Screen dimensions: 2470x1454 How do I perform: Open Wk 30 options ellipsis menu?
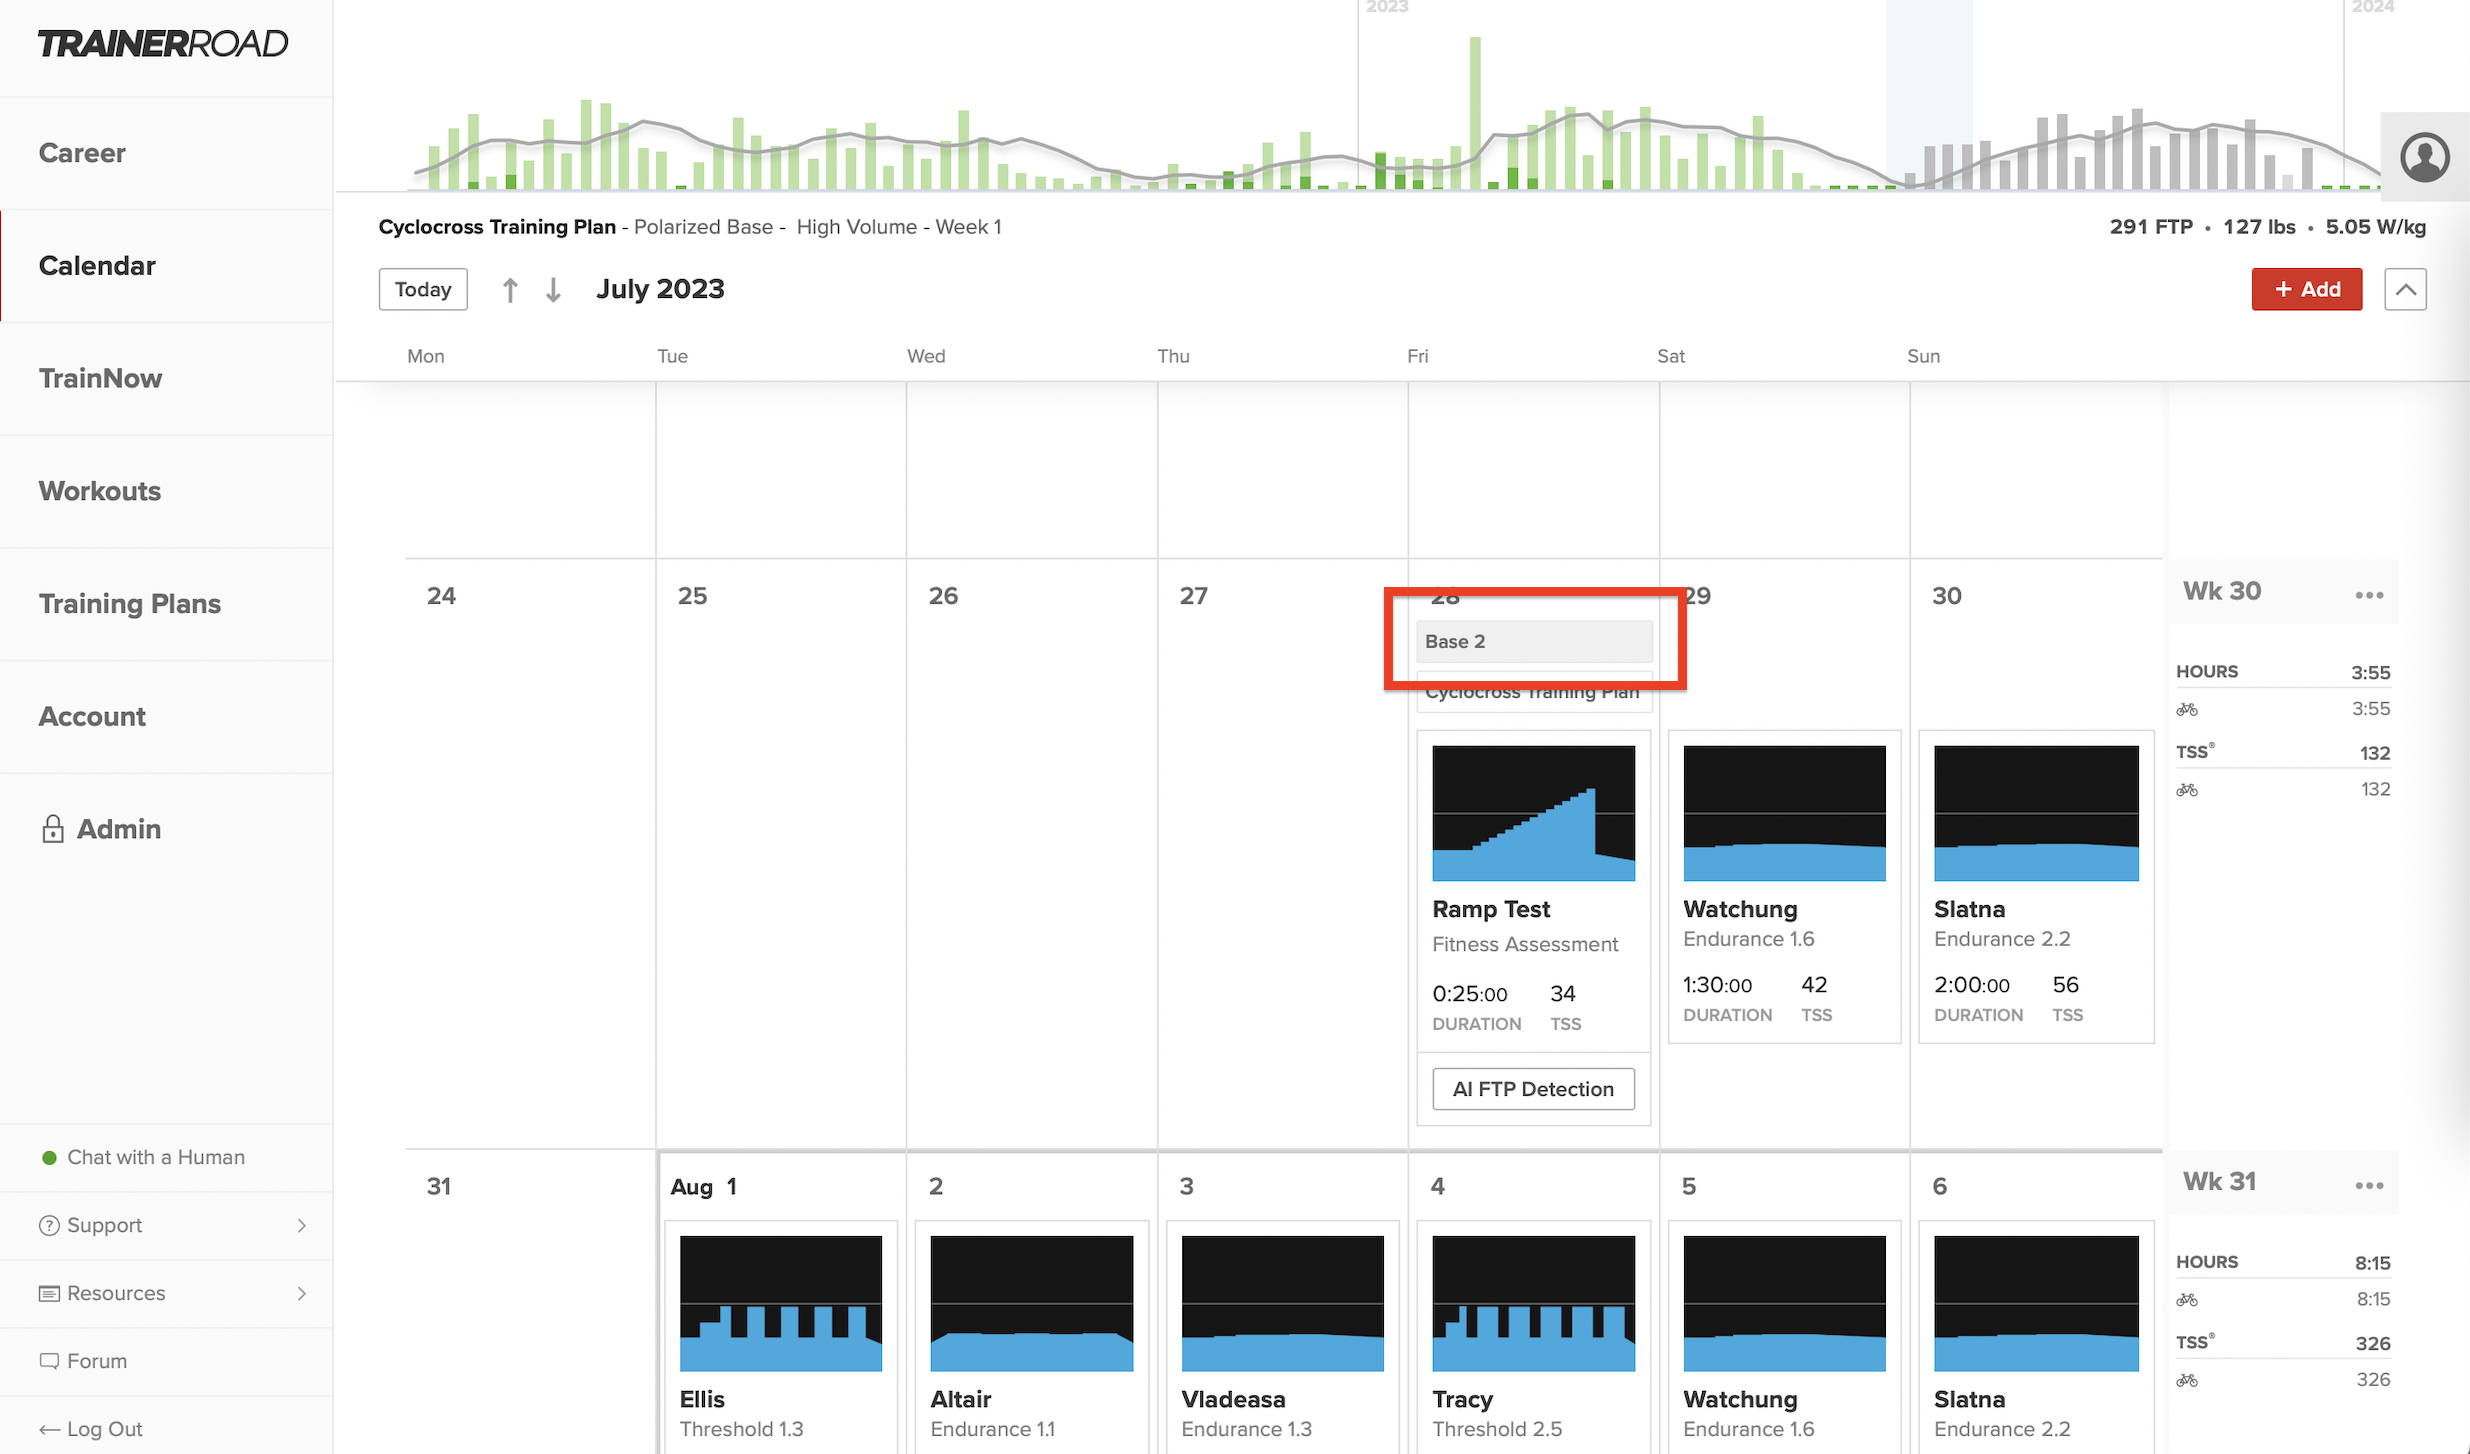tap(2369, 595)
